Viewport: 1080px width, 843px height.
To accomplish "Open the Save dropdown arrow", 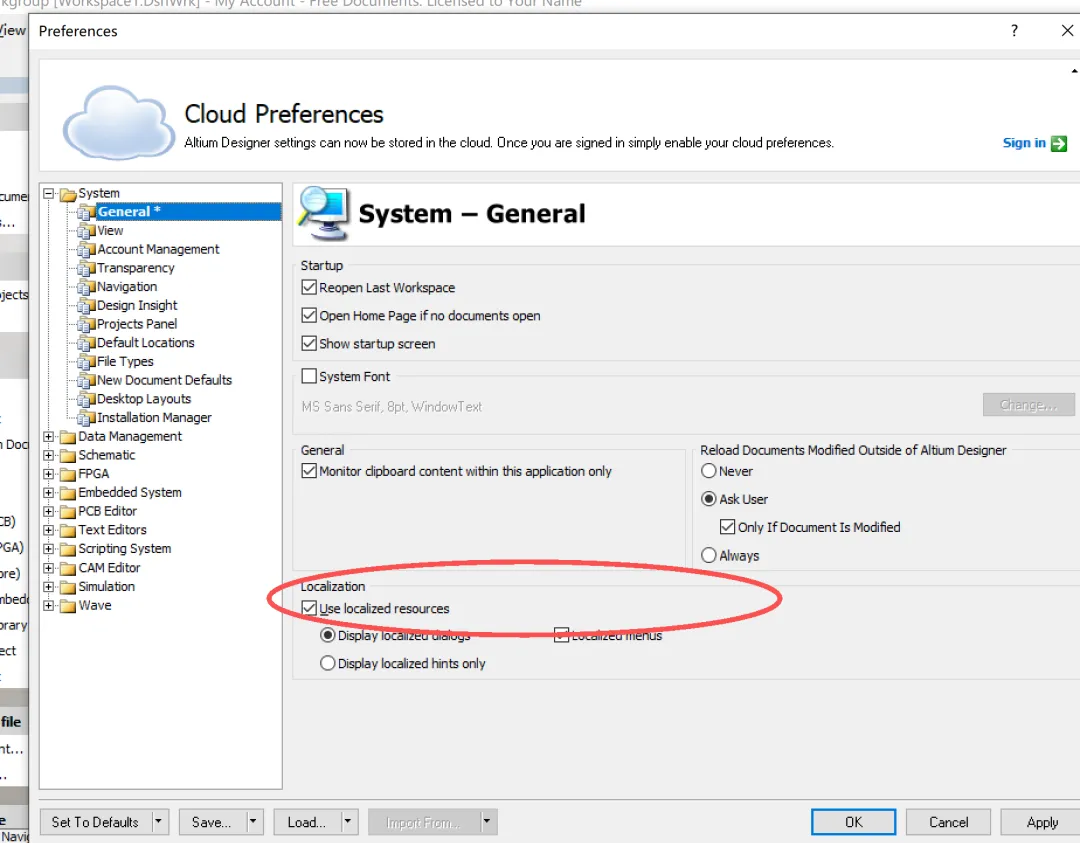I will (253, 822).
